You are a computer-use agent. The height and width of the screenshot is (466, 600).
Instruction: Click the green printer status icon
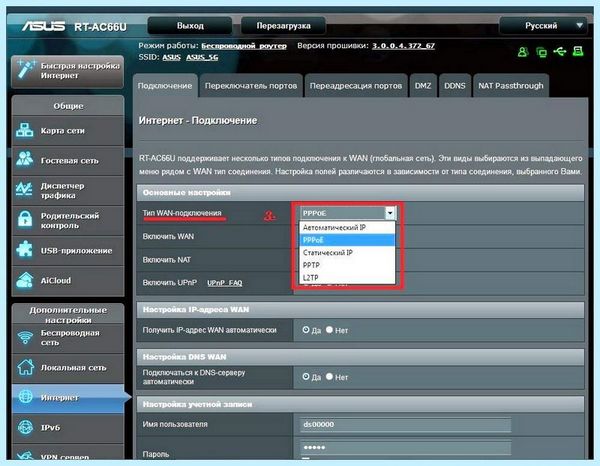pos(578,51)
